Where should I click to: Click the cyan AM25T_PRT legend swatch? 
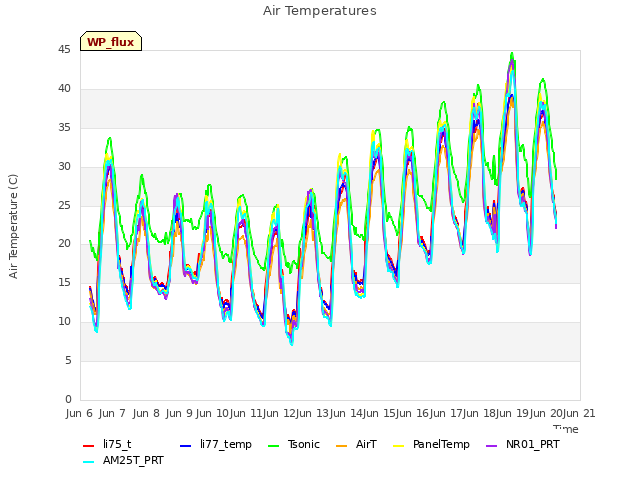(x=89, y=462)
